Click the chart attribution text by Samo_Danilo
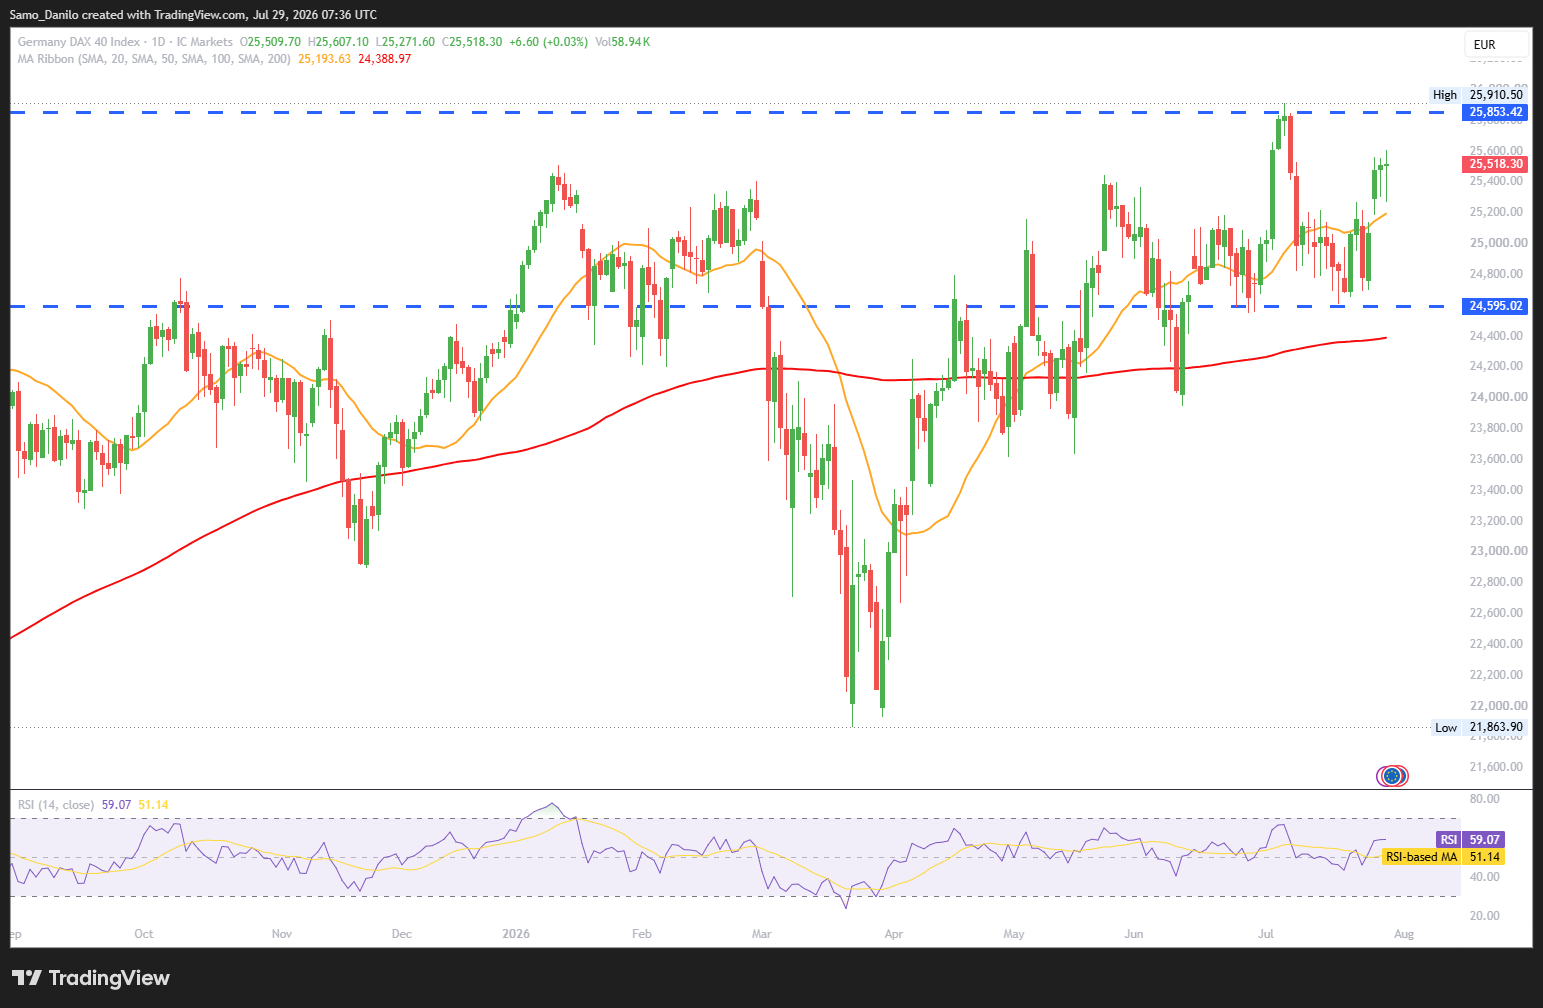1543x1008 pixels. pos(195,15)
